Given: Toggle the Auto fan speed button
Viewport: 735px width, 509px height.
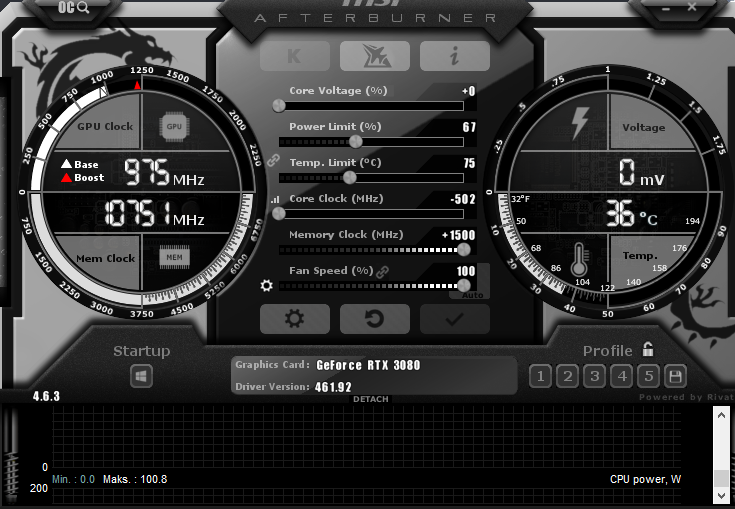Looking at the screenshot, I should point(472,295).
